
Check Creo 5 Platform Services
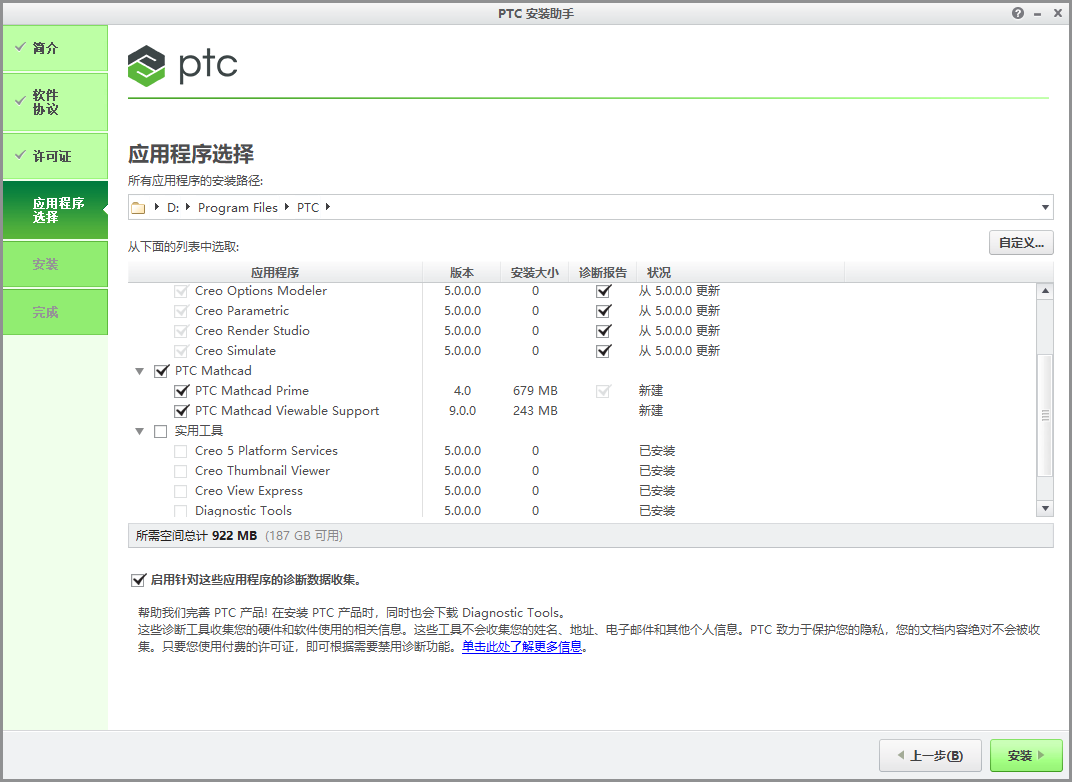click(180, 451)
